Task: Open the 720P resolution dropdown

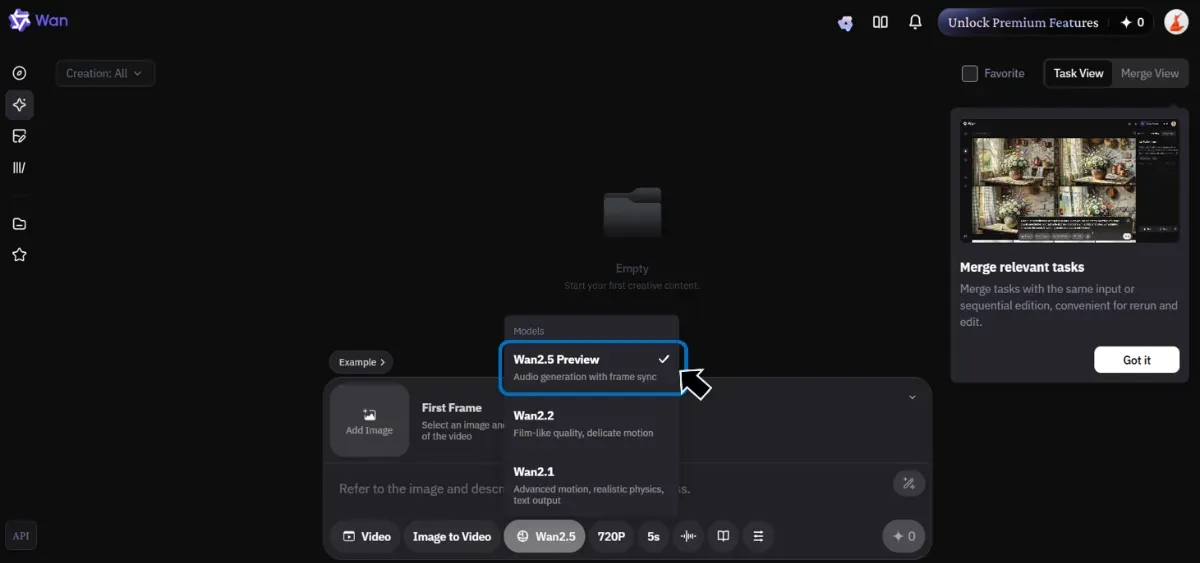Action: (611, 536)
